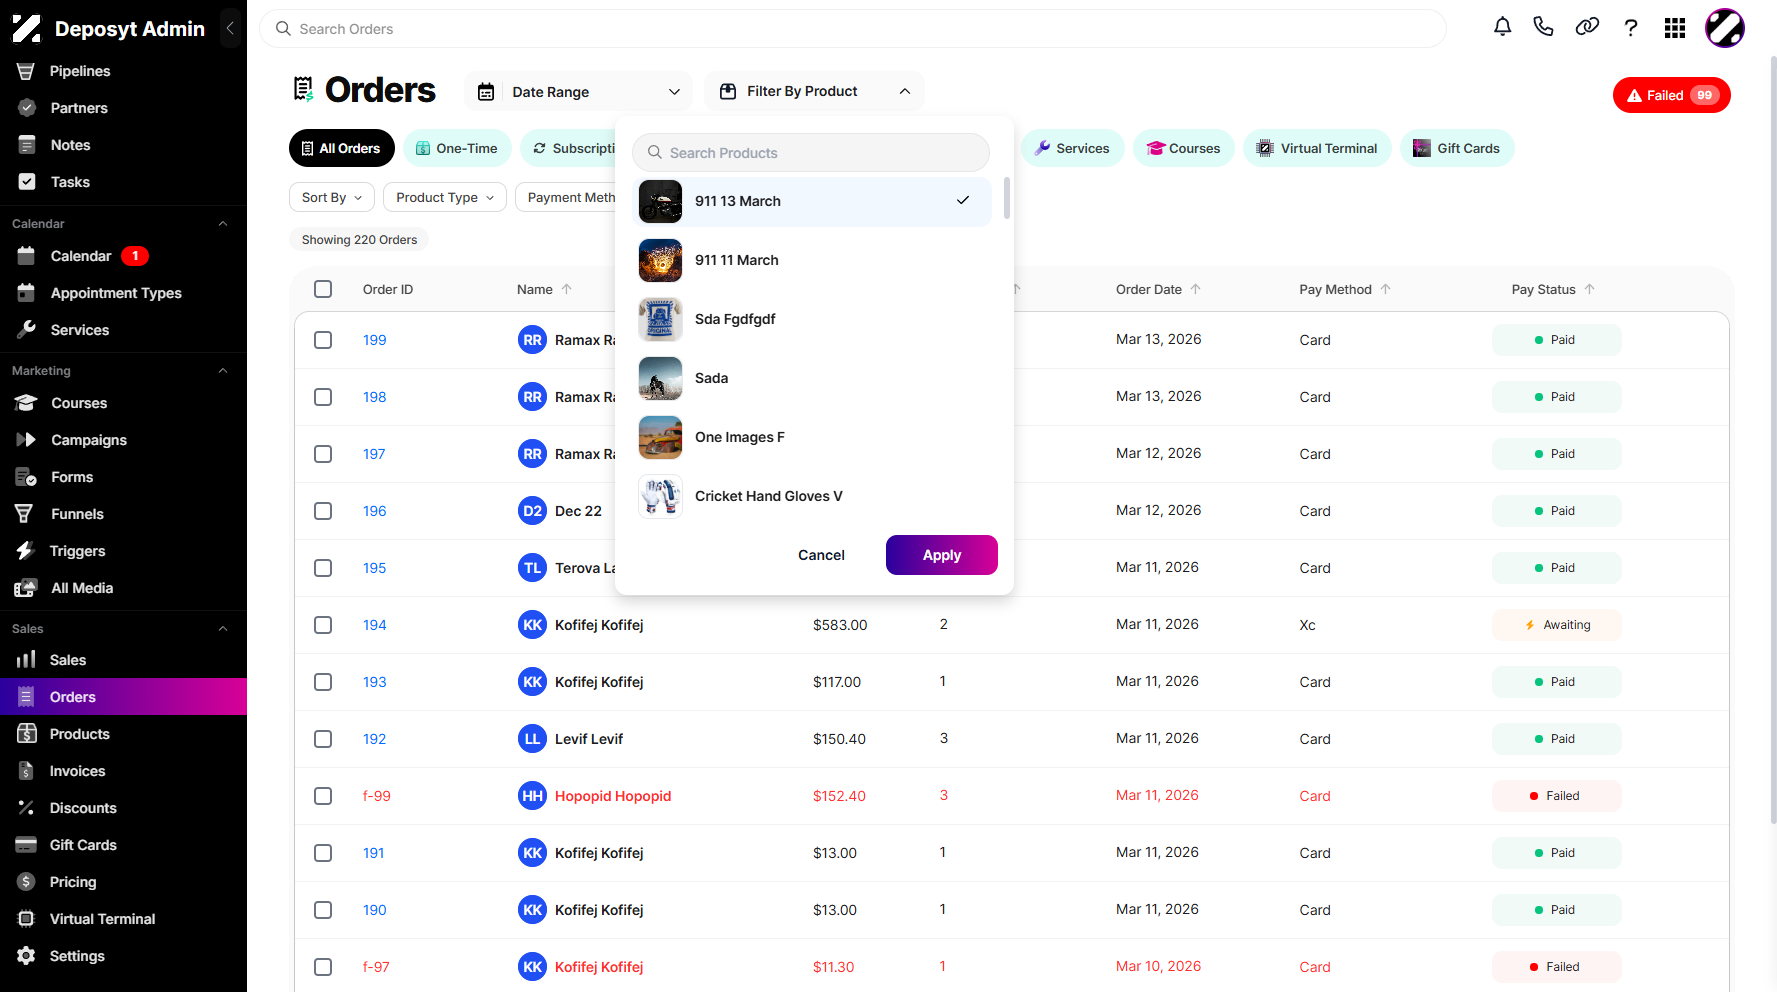Select product 911 11 March

814,260
